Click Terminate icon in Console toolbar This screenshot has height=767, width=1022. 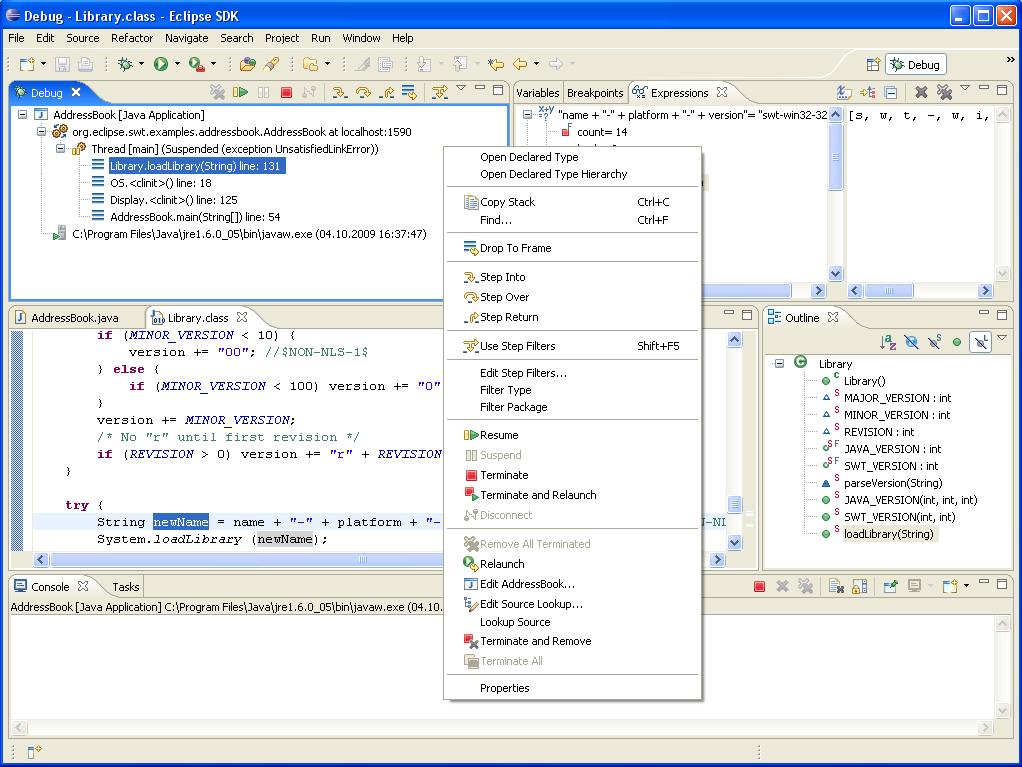point(759,586)
